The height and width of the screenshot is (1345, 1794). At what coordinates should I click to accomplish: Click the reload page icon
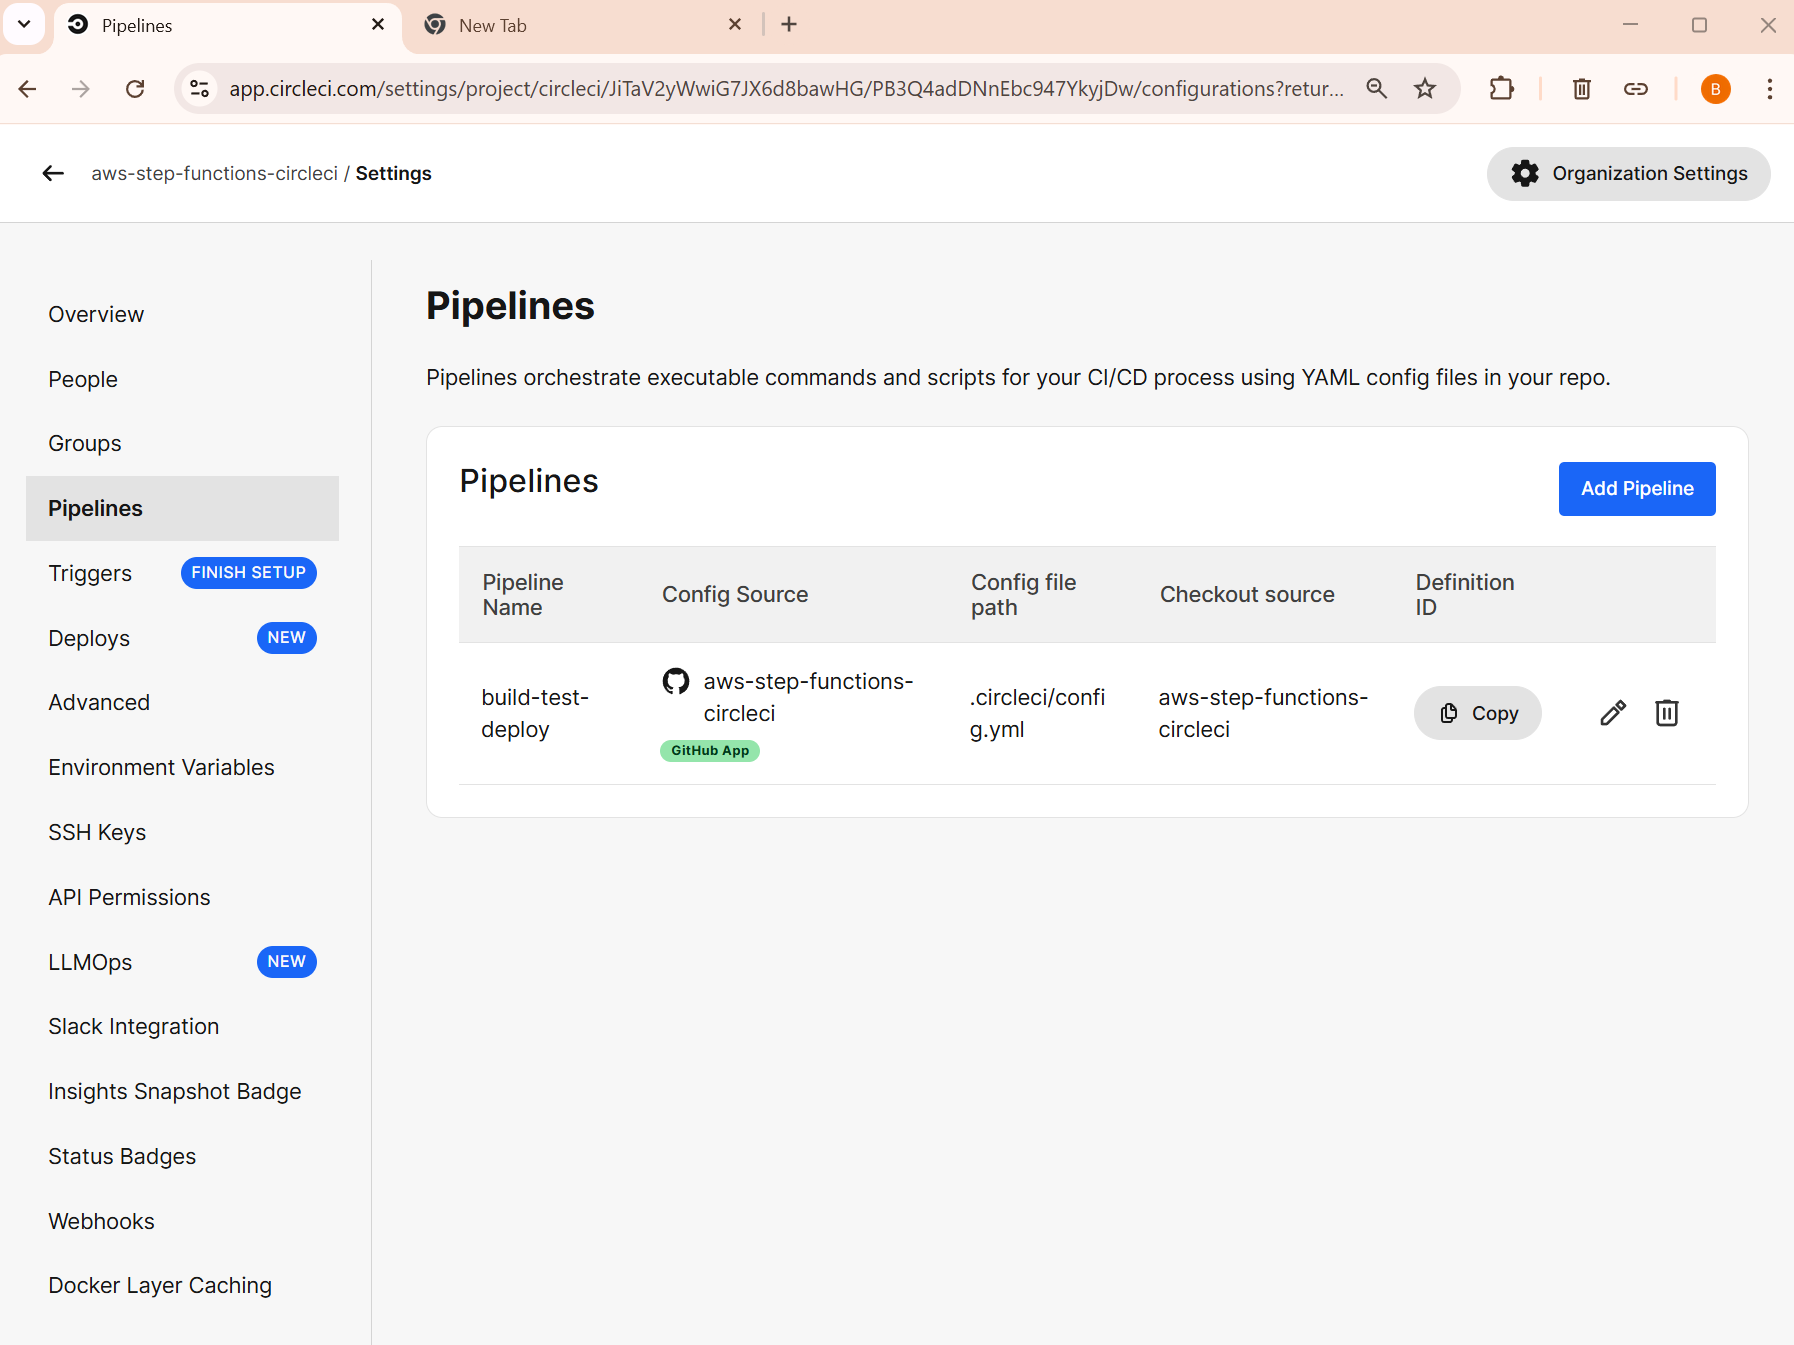[x=135, y=88]
